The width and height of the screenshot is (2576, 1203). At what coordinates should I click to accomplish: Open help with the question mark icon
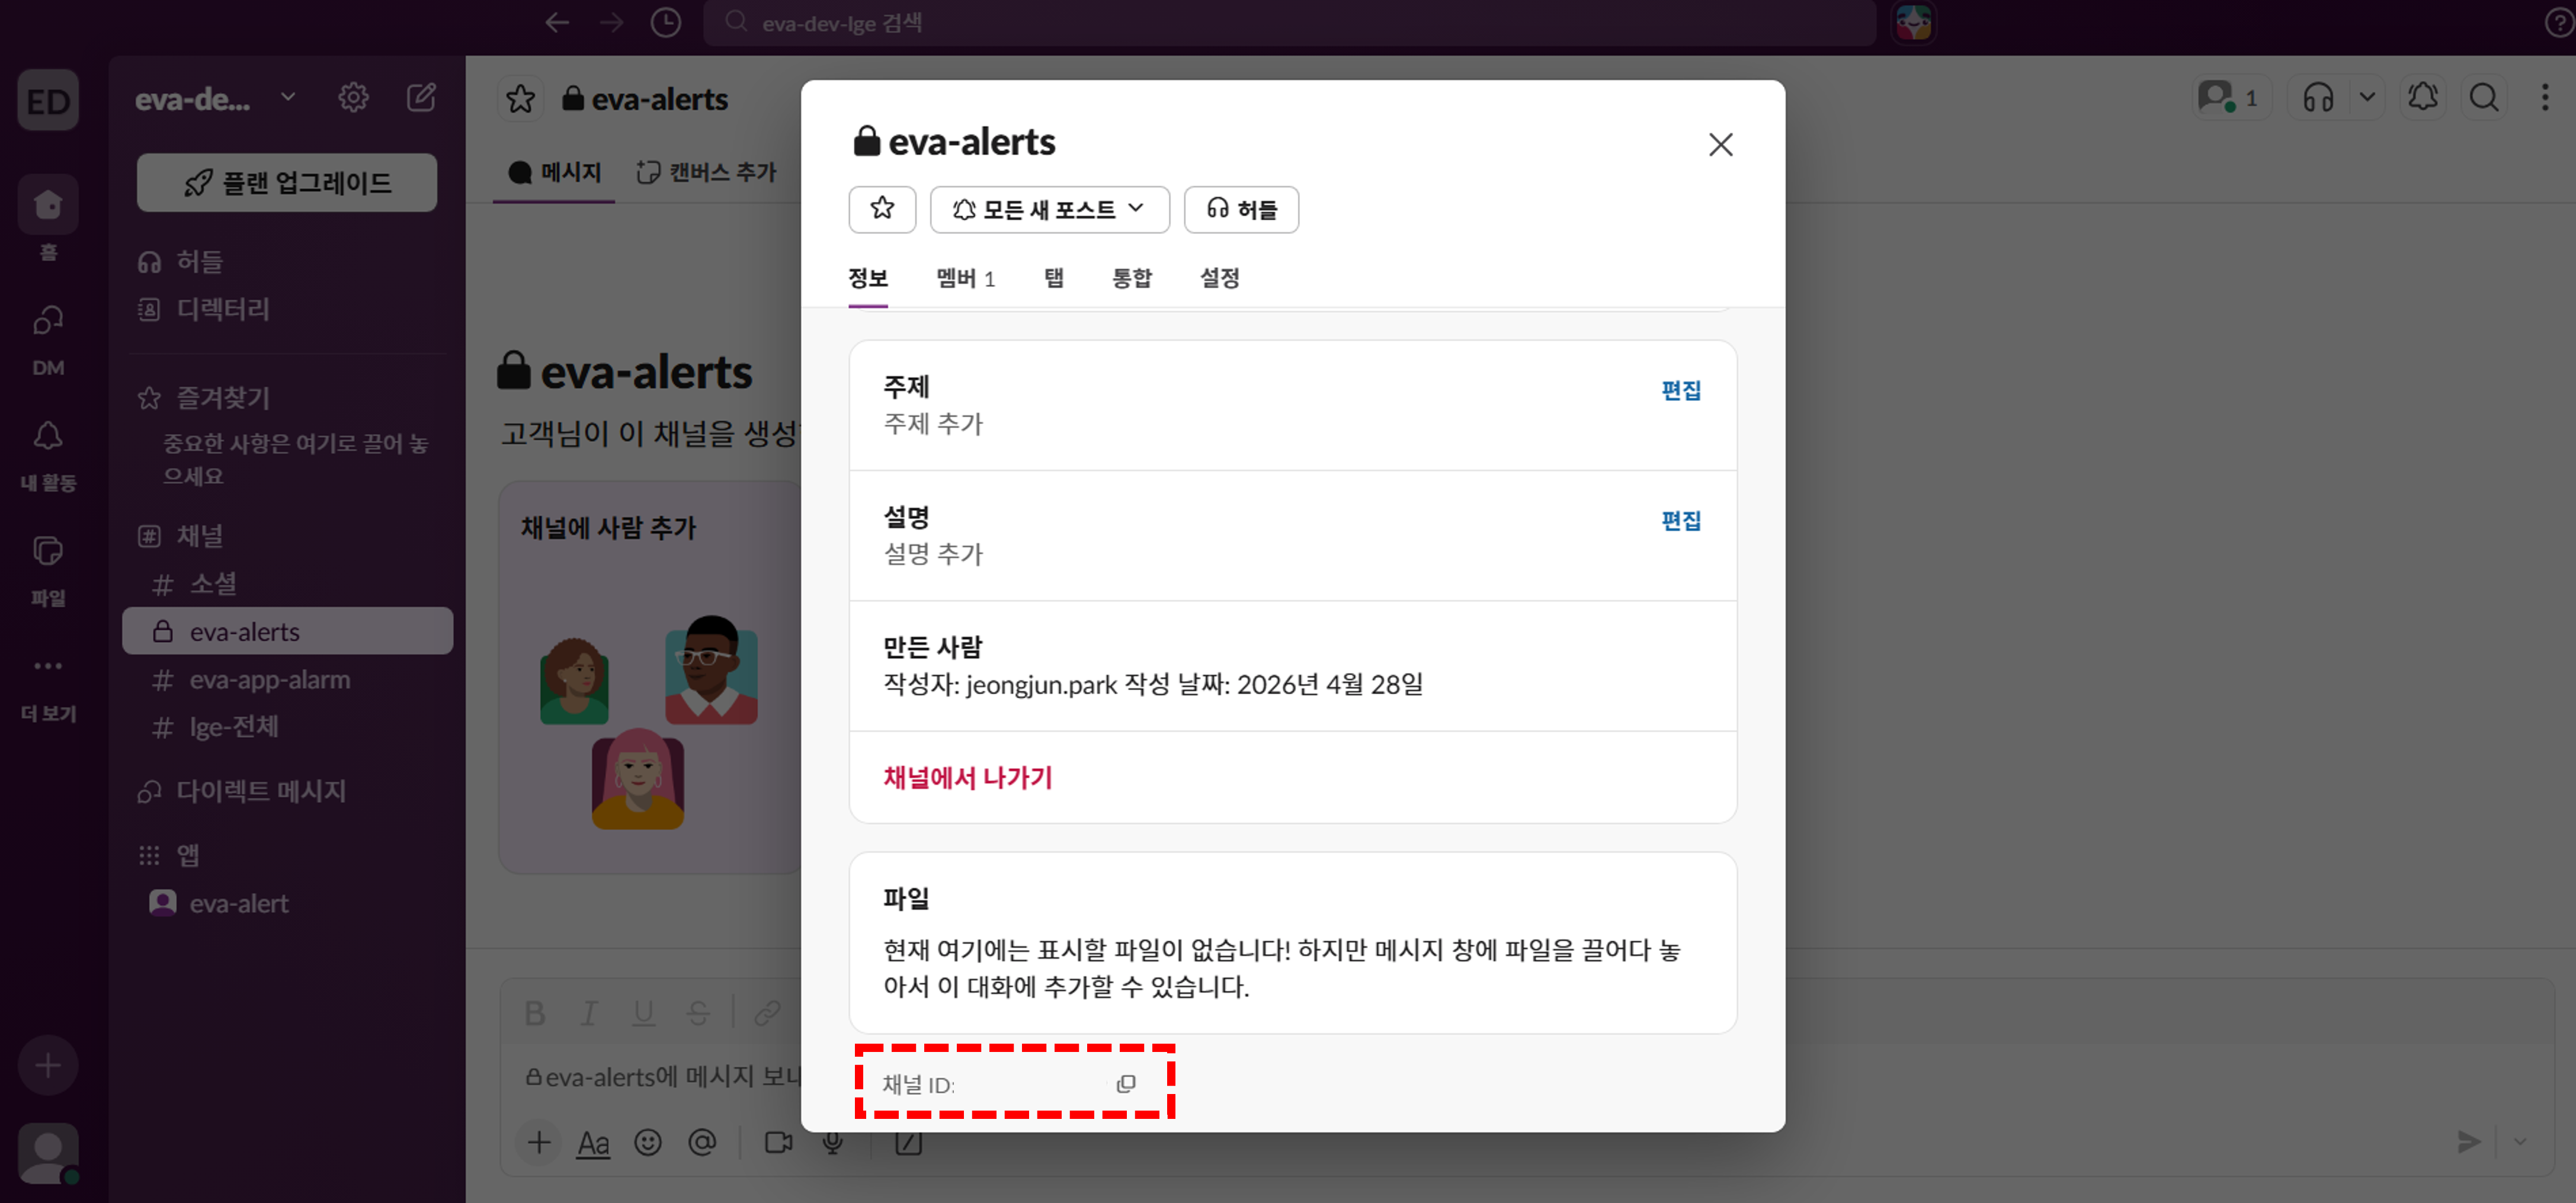(2560, 22)
